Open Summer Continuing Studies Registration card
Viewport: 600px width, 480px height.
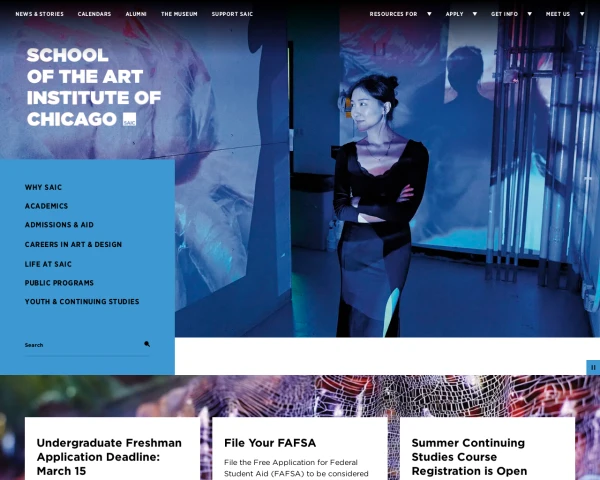(487, 449)
